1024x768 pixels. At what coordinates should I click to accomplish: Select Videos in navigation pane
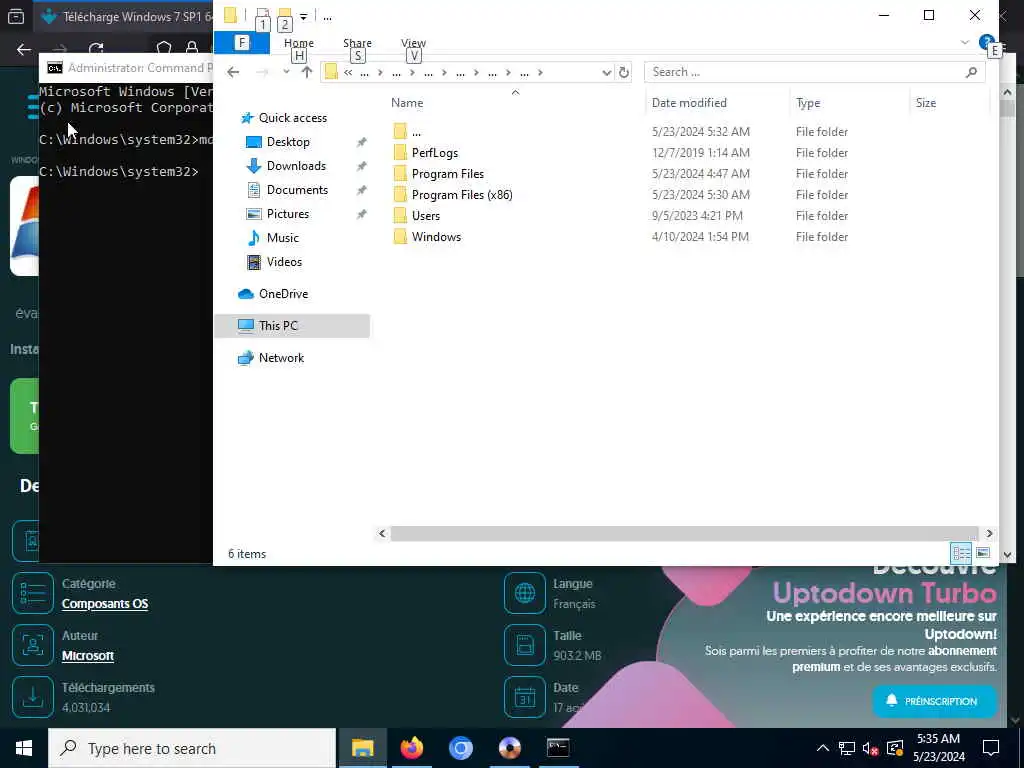(284, 262)
